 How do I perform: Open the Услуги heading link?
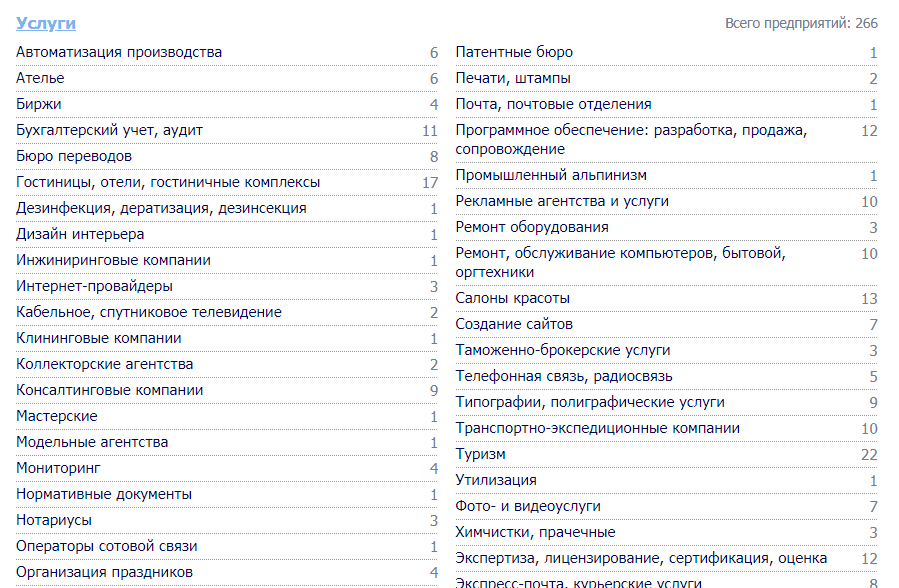click(46, 23)
